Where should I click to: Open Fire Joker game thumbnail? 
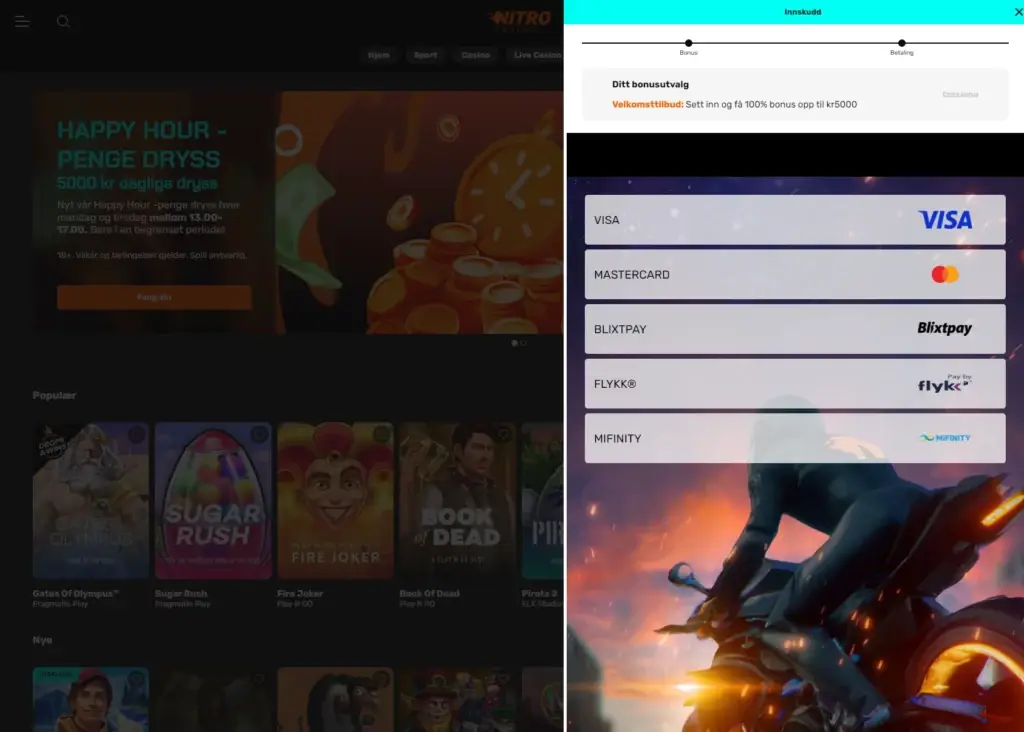336,500
